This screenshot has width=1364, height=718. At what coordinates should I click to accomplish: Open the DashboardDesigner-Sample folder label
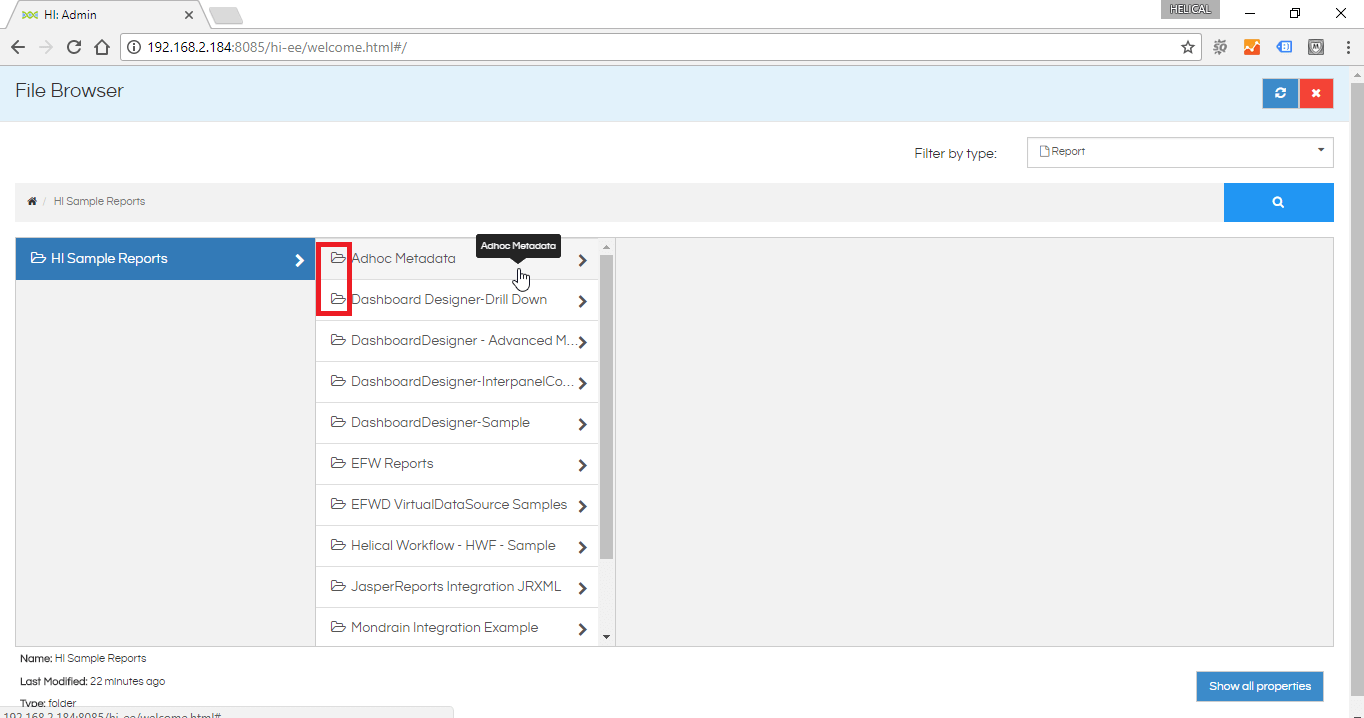[440, 422]
